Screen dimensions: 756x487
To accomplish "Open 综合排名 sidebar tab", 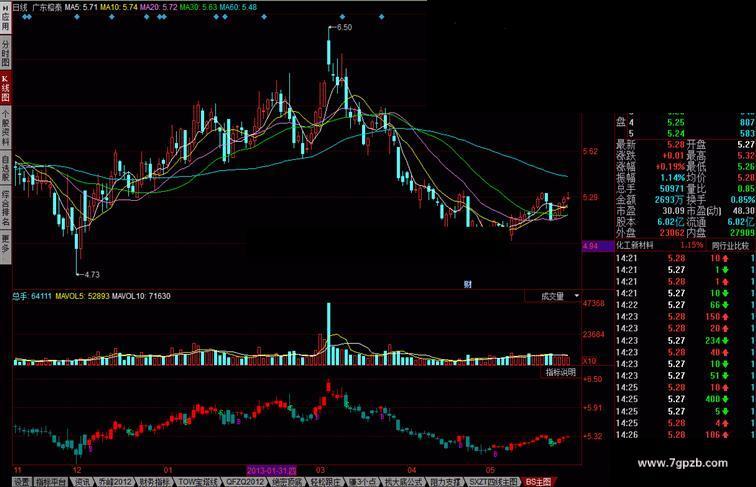I will pos(5,208).
